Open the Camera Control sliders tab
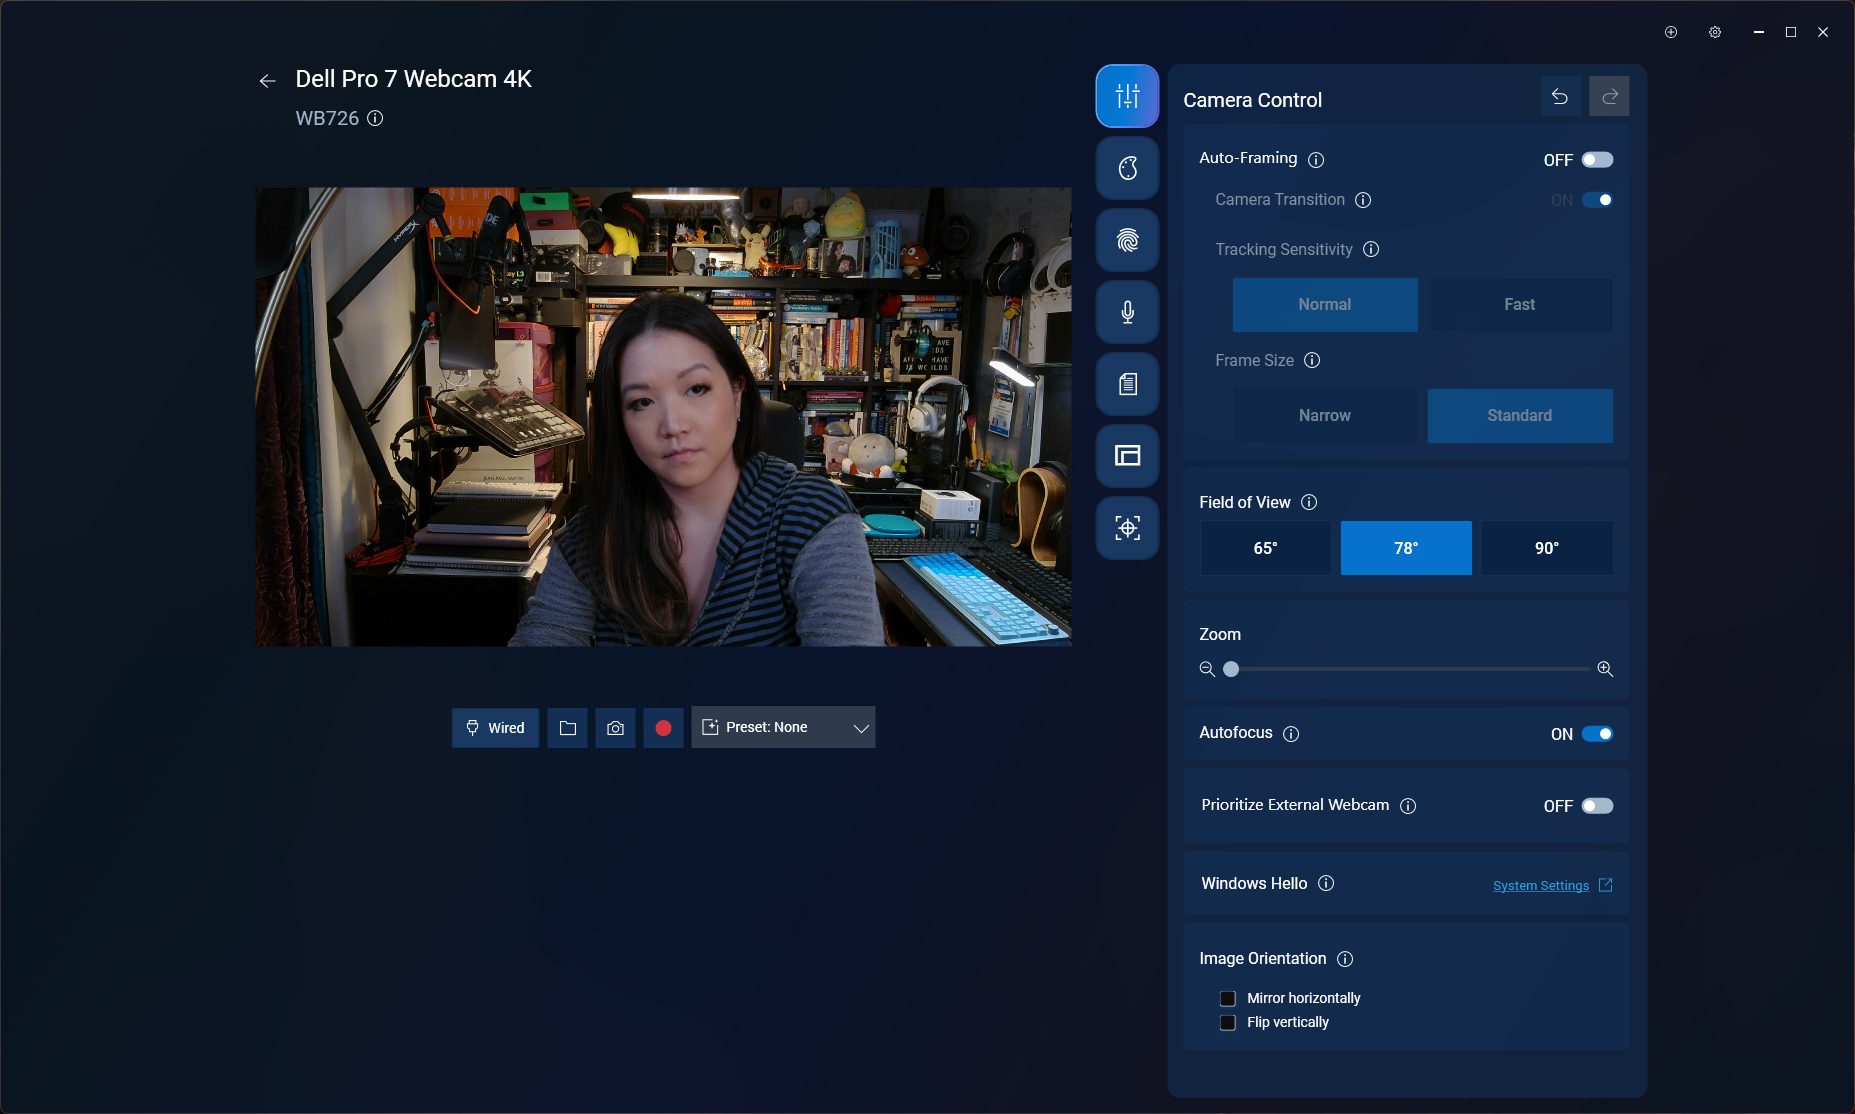Screen dimensions: 1855x1114 tap(1127, 96)
